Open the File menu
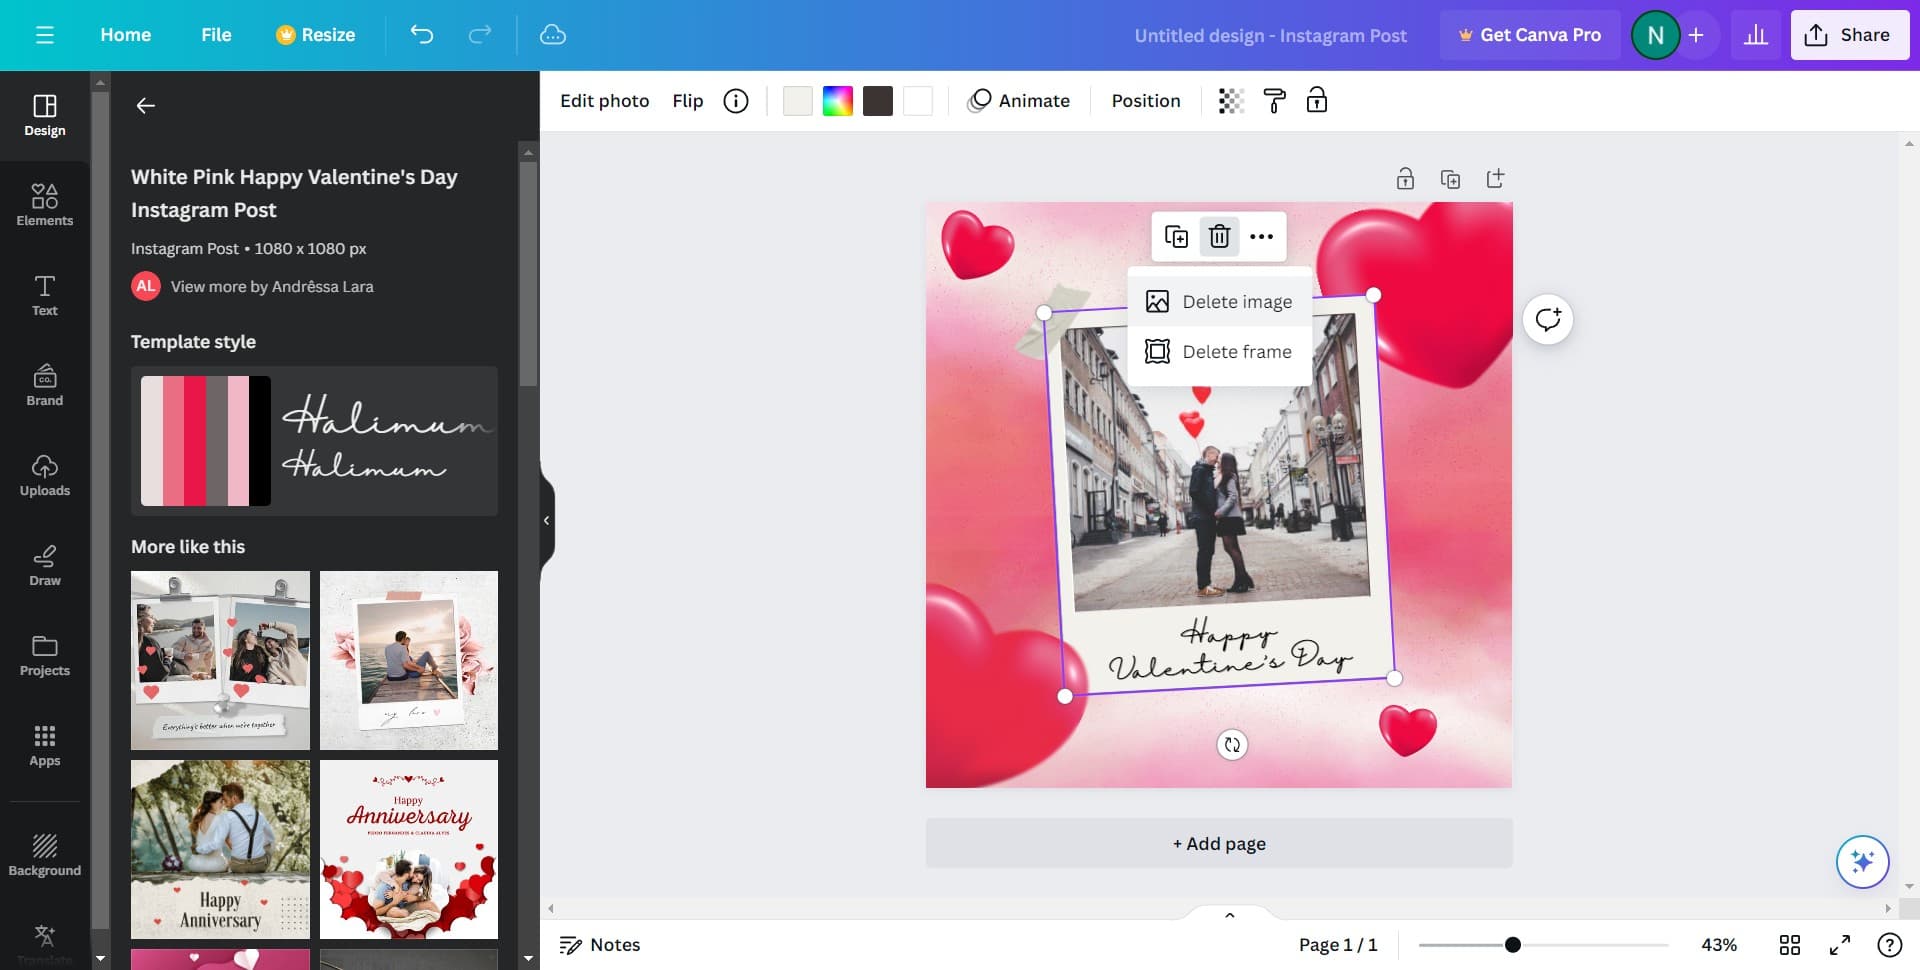 tap(216, 34)
